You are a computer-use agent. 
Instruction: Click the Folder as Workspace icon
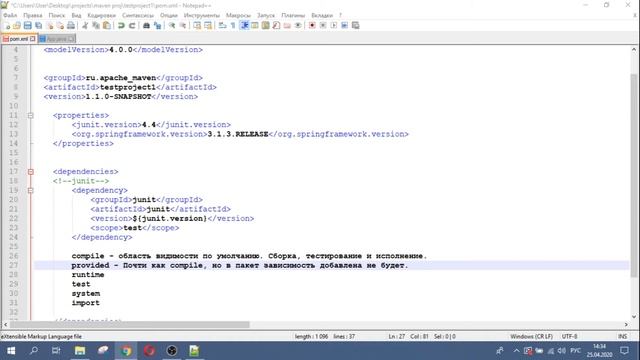287,26
